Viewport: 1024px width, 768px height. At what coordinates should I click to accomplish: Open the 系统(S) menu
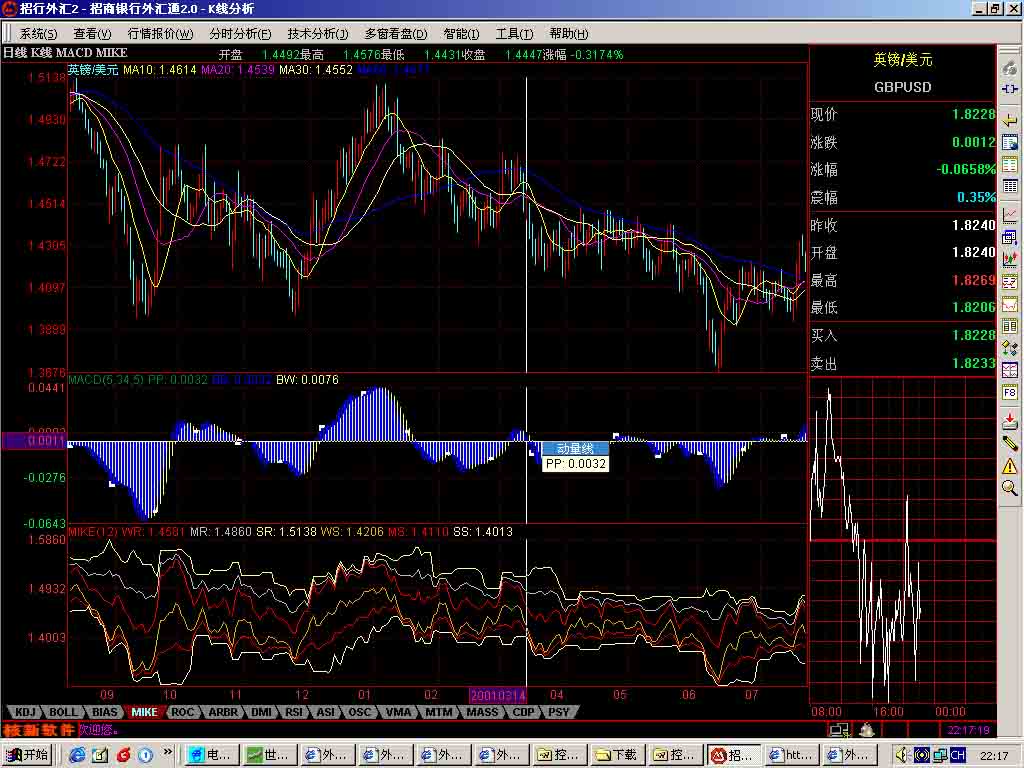38,33
